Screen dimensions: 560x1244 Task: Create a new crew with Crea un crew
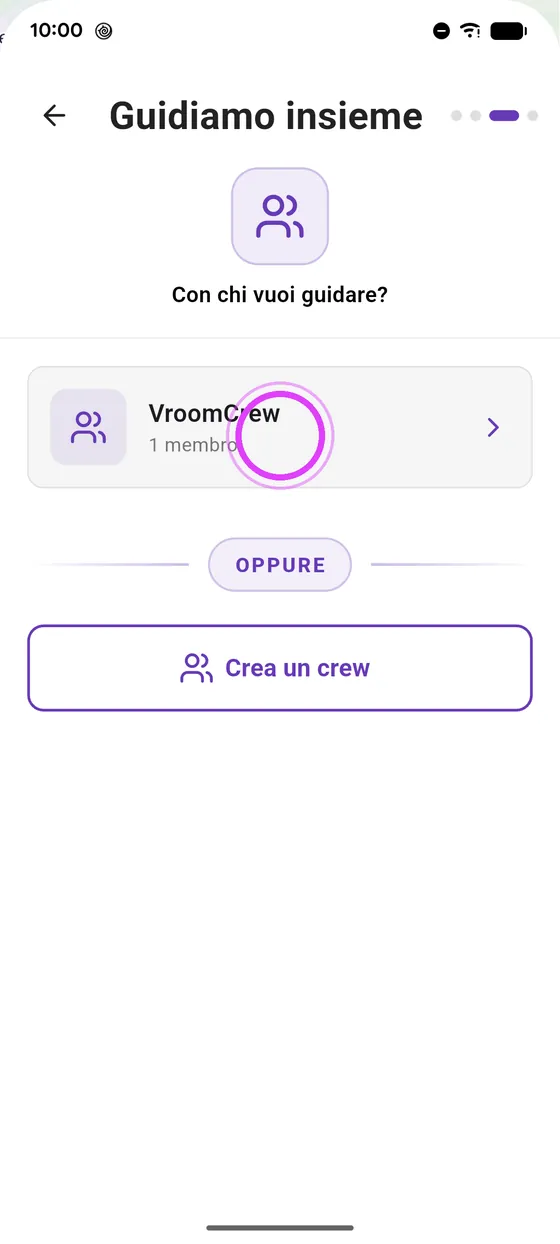click(x=280, y=668)
